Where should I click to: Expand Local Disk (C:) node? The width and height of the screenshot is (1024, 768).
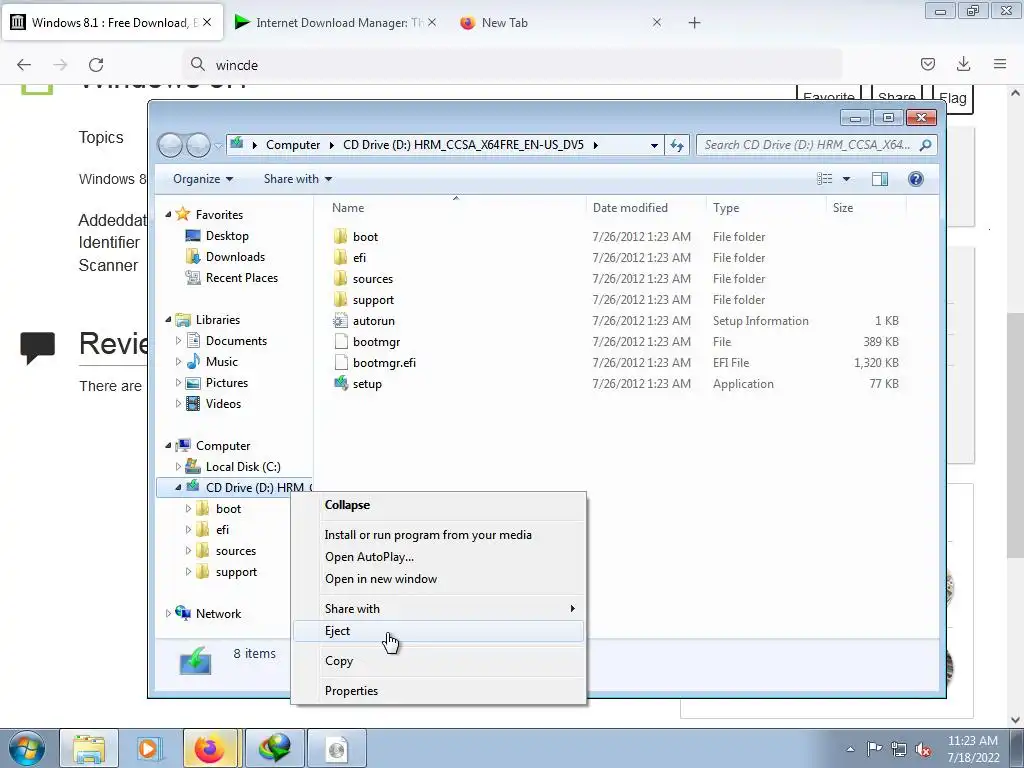[x=178, y=467]
